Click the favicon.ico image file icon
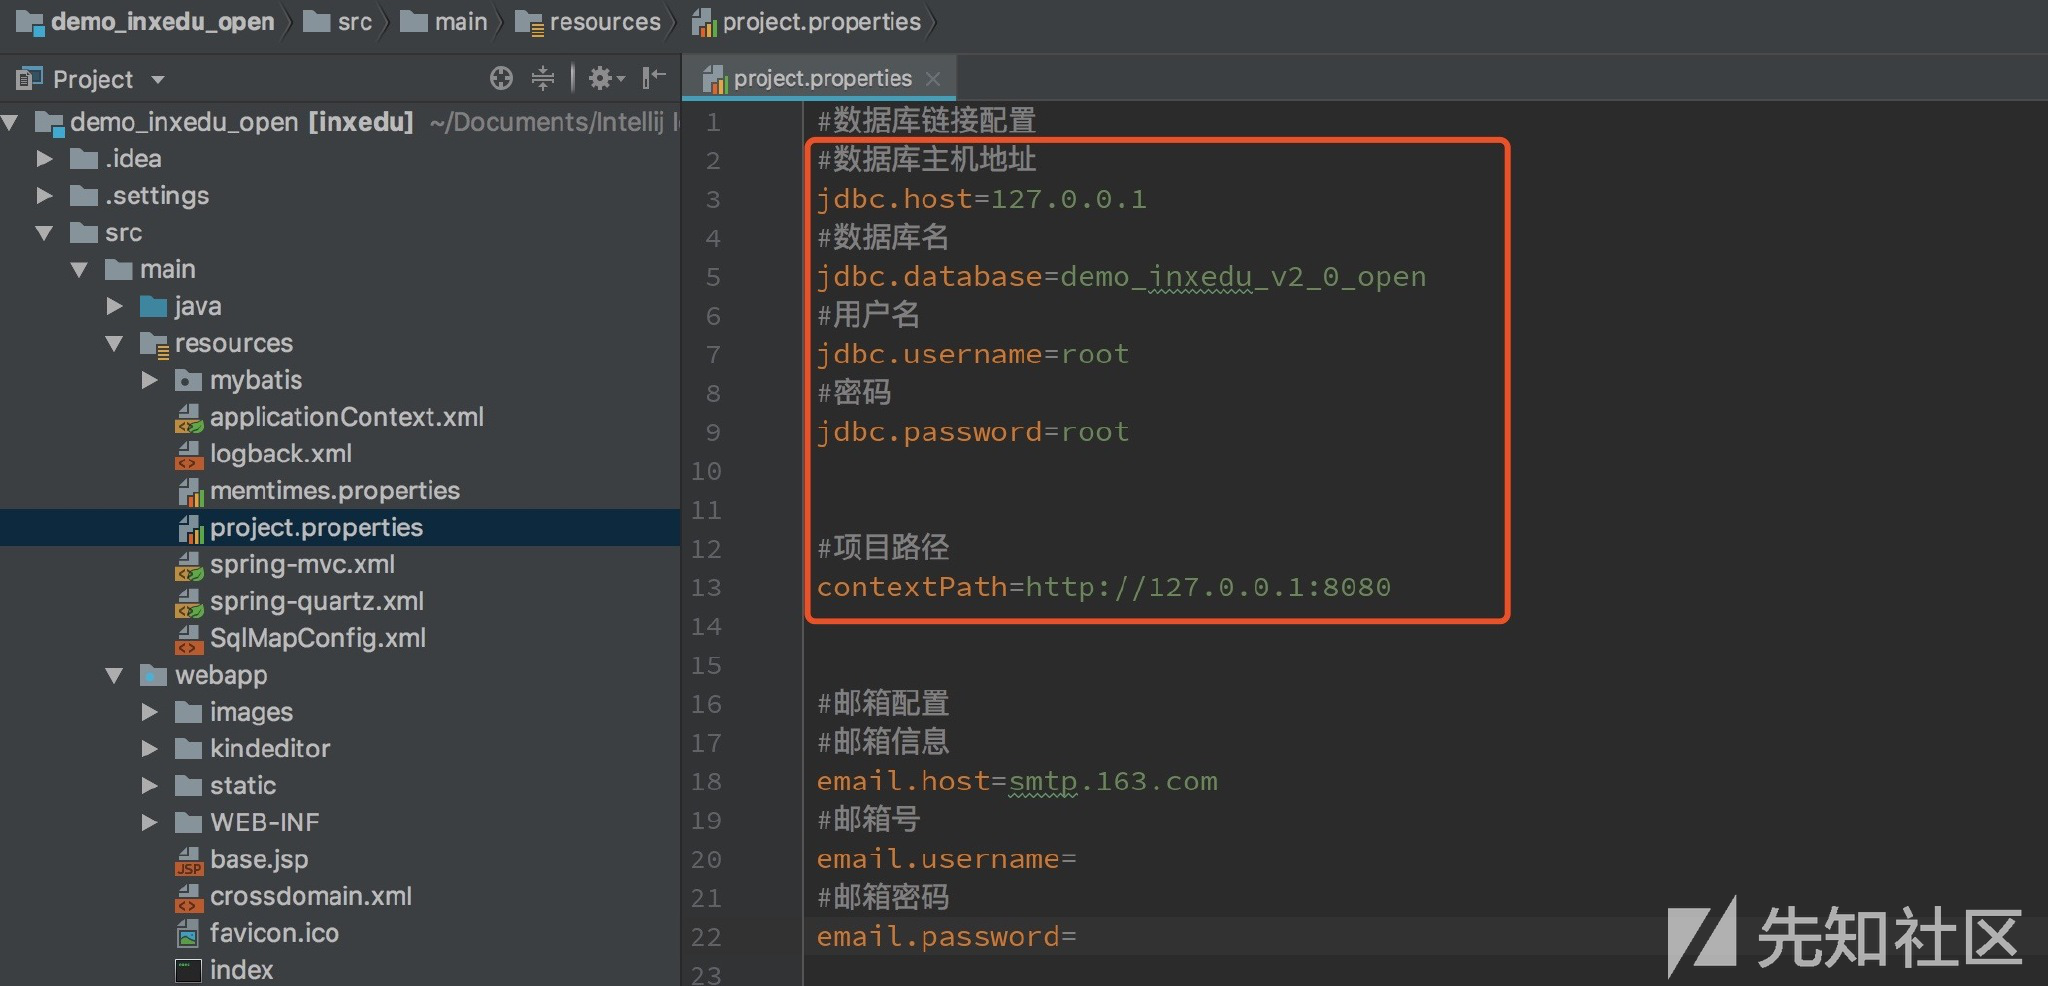The width and height of the screenshot is (2048, 986). pyautogui.click(x=188, y=934)
